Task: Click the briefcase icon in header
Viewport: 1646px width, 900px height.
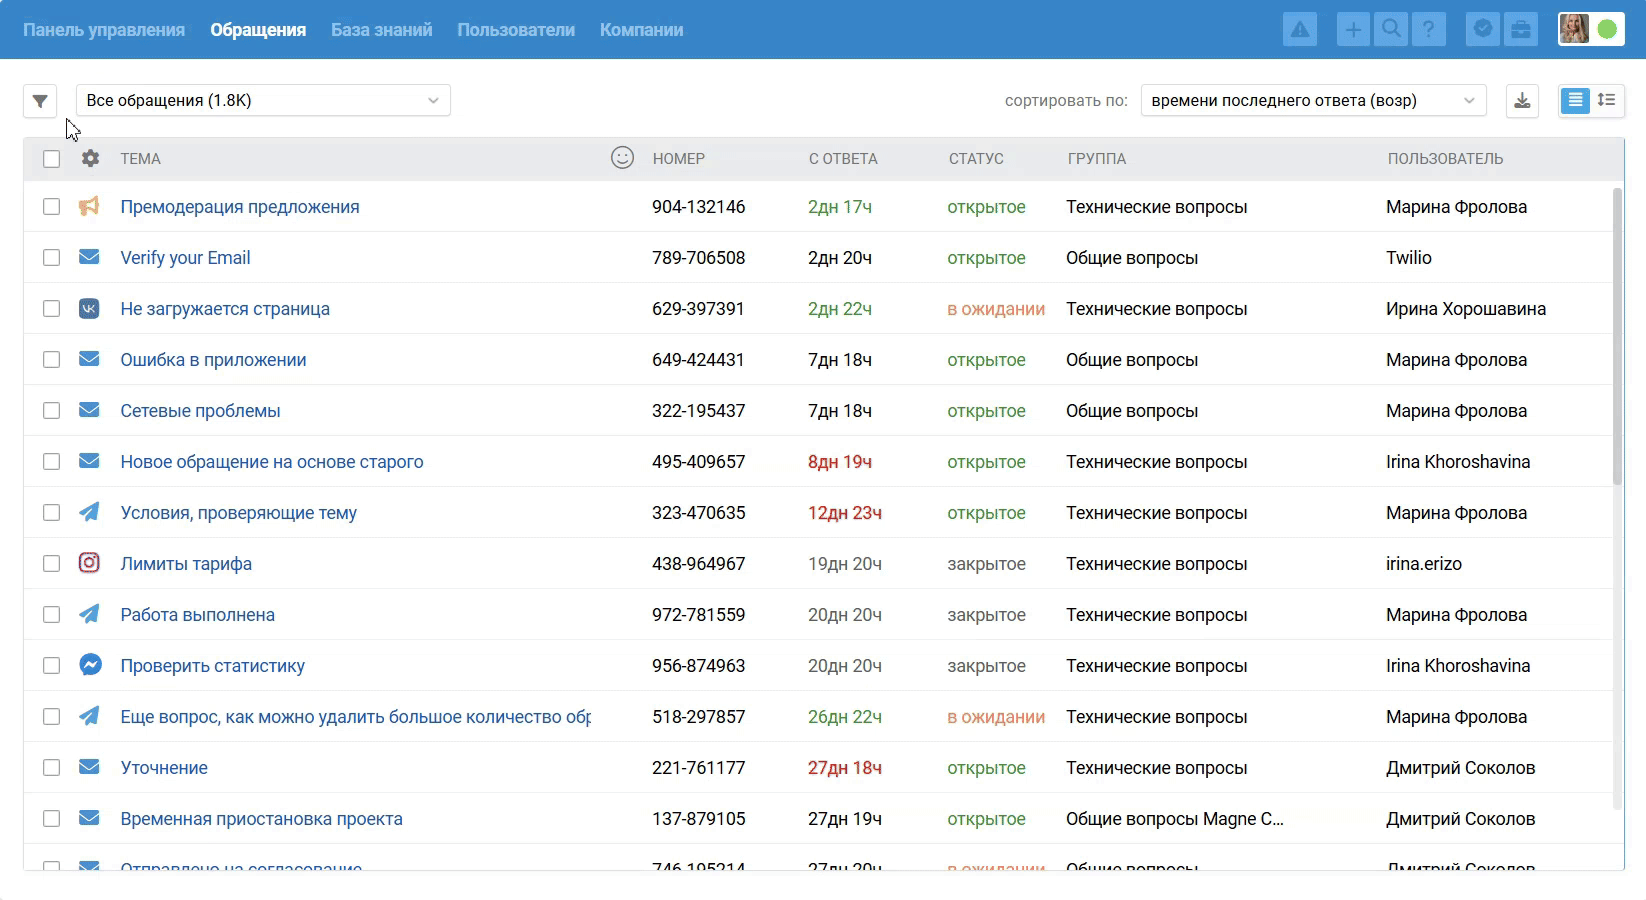Action: pos(1521,30)
